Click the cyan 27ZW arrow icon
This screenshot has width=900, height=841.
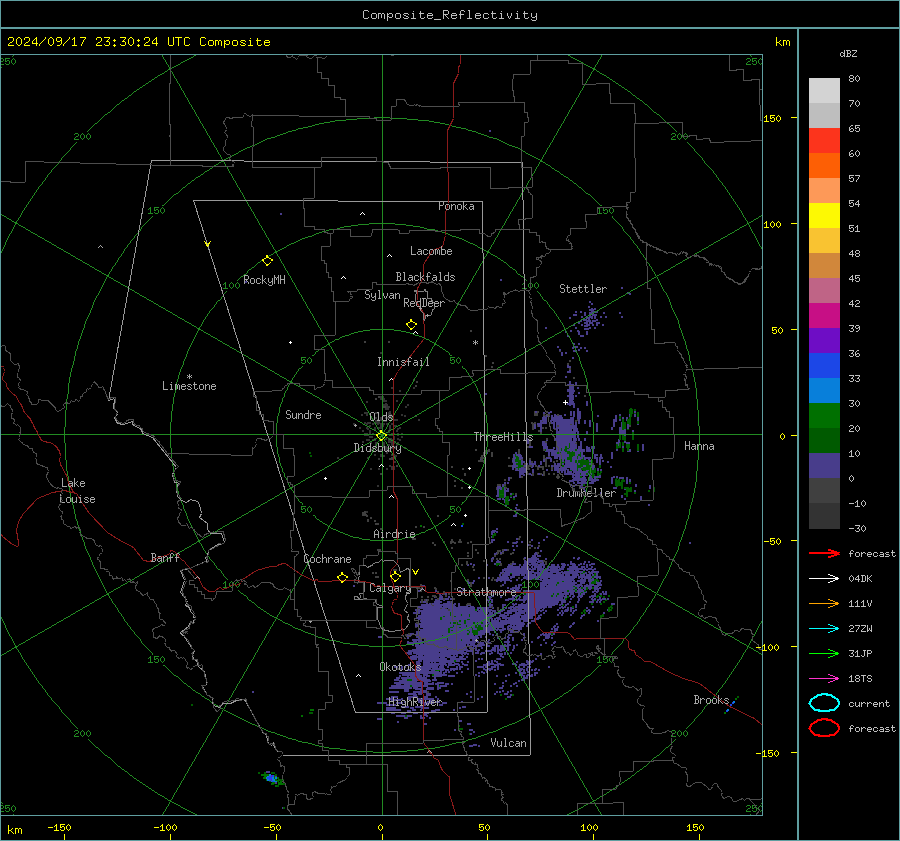tap(824, 629)
